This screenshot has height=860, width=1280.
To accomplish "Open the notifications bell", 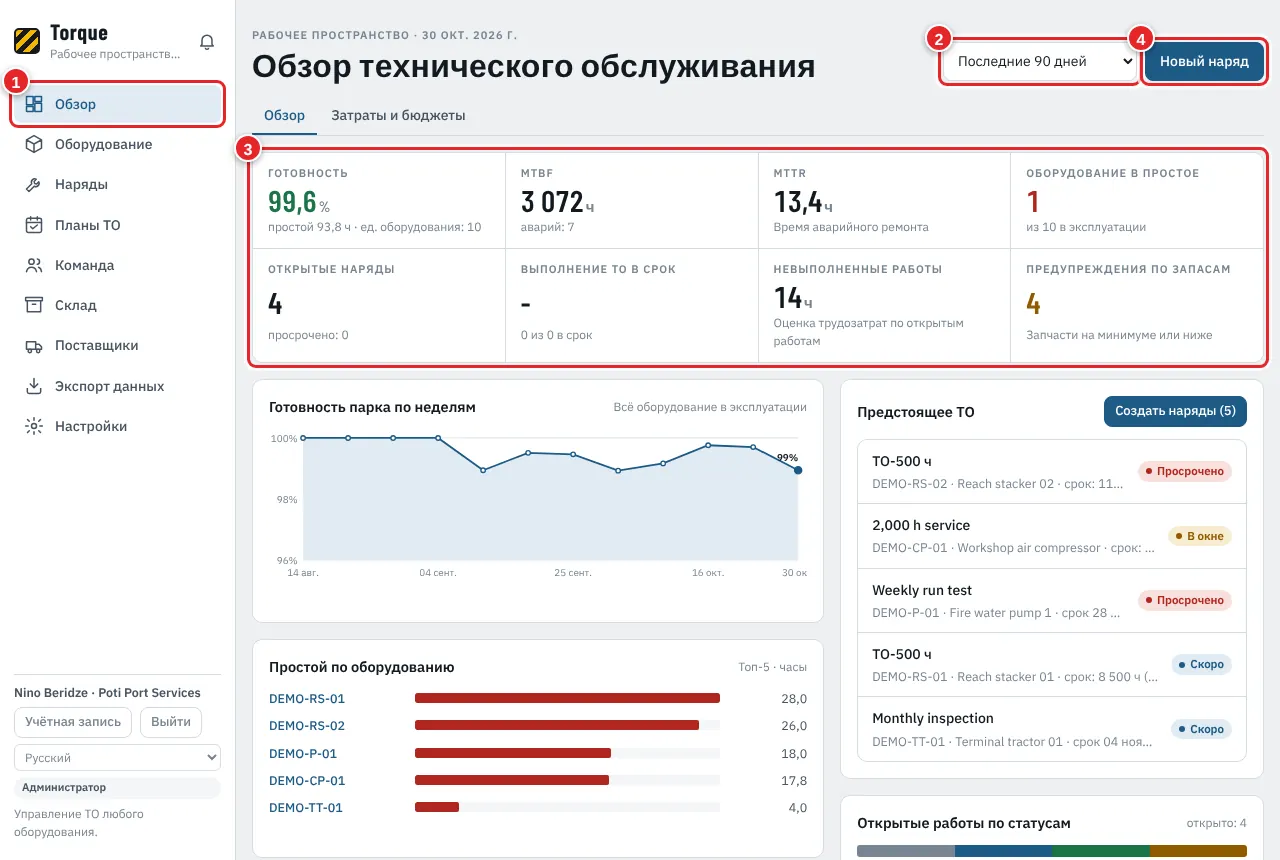I will (x=207, y=42).
